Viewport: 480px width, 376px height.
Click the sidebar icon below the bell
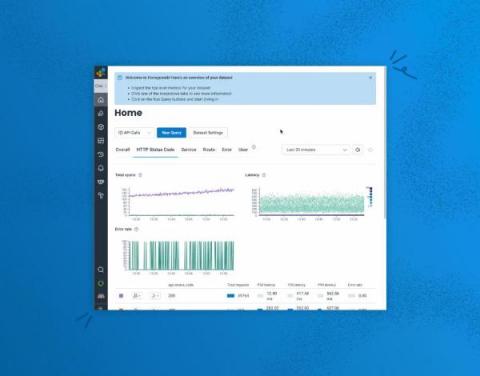(x=101, y=182)
